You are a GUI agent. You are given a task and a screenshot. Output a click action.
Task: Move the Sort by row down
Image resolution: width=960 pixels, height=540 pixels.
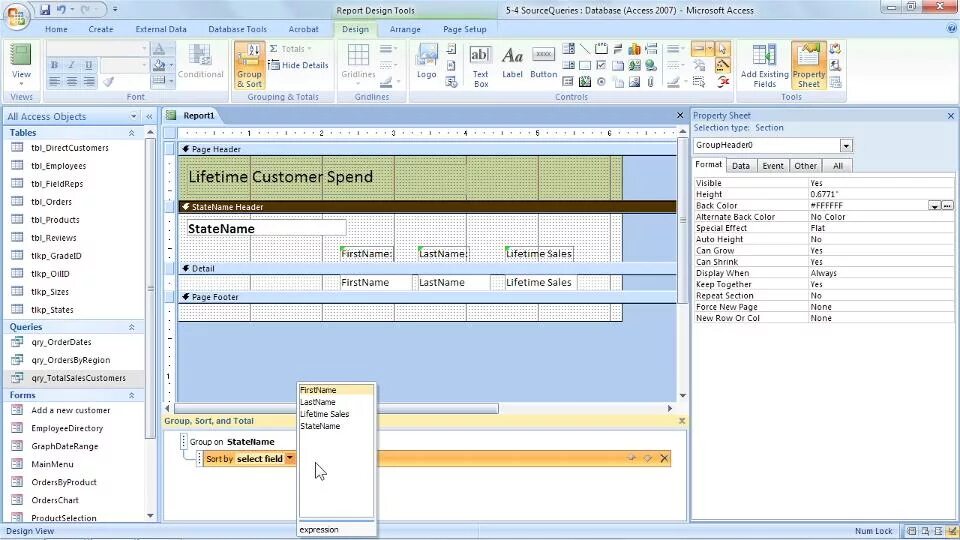click(647, 458)
